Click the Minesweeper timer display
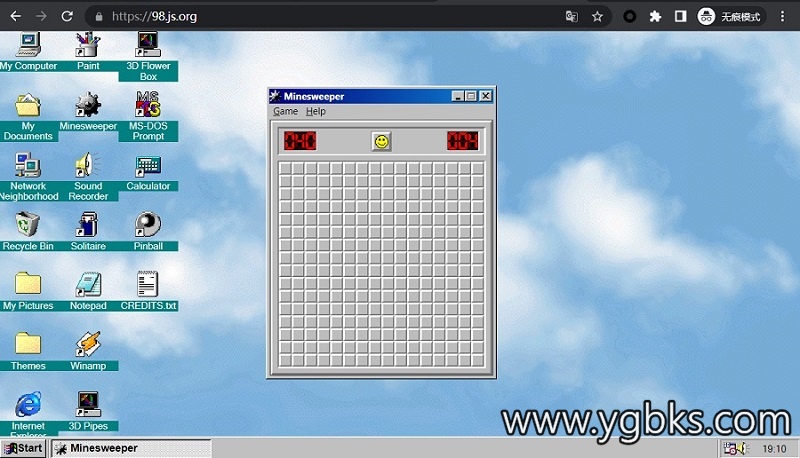The height and width of the screenshot is (458, 800). [x=463, y=140]
